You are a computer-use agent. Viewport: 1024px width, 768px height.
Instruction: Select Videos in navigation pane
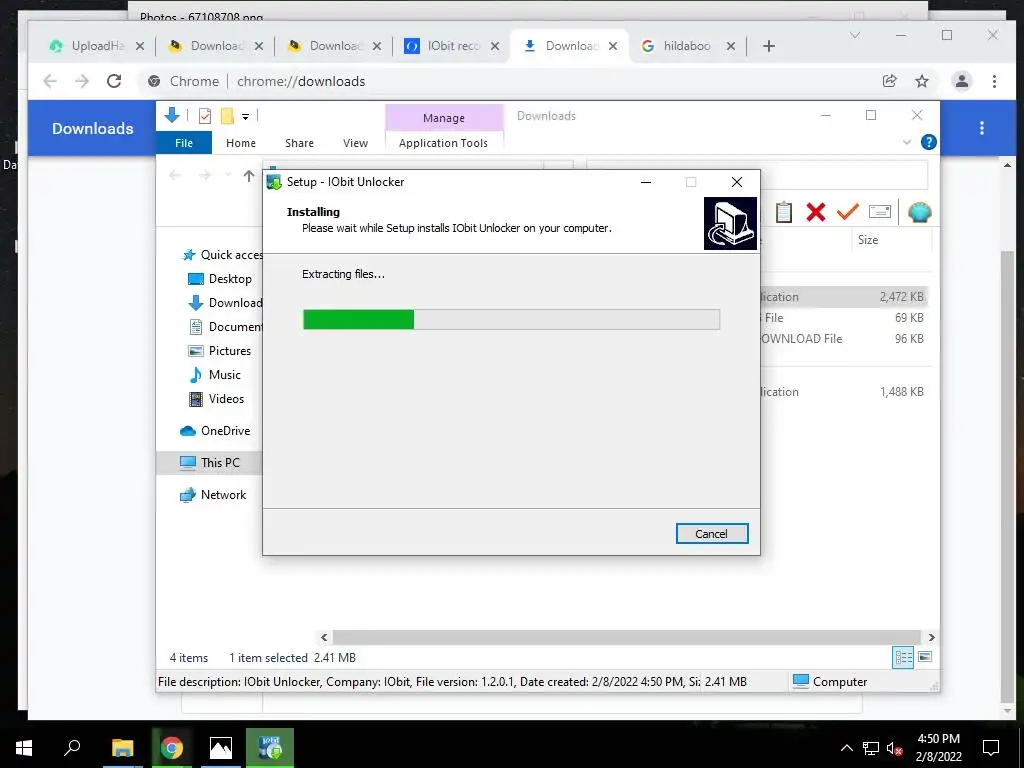click(x=217, y=398)
